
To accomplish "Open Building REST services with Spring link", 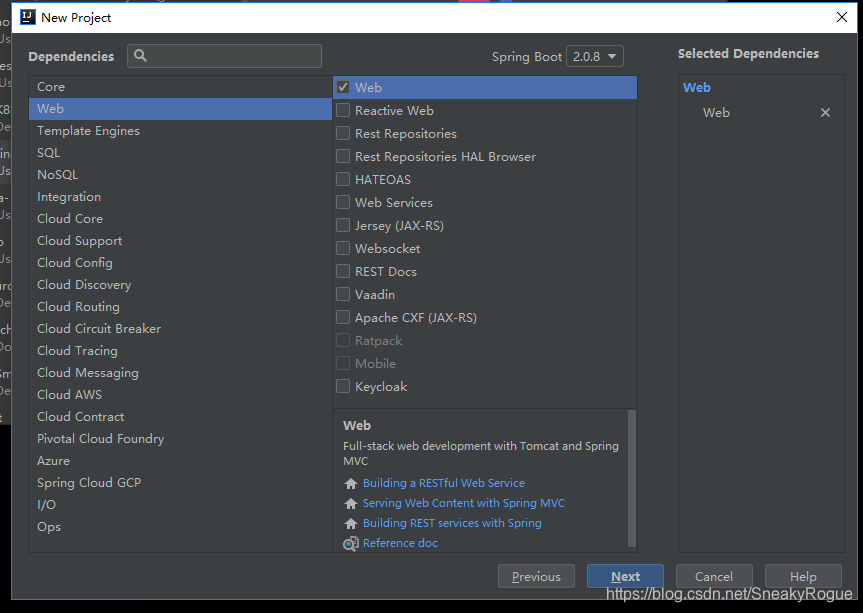I will point(452,523).
